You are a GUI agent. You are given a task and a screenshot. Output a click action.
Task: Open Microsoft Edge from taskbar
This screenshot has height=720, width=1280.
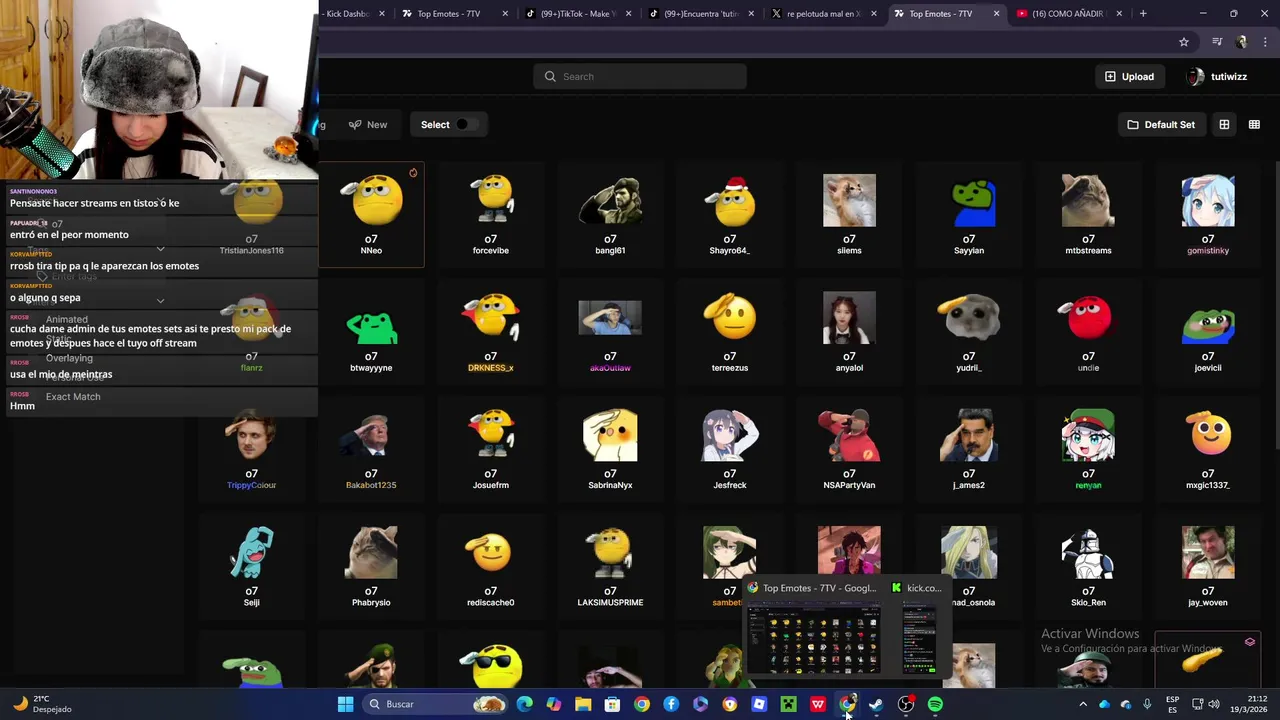(x=524, y=704)
